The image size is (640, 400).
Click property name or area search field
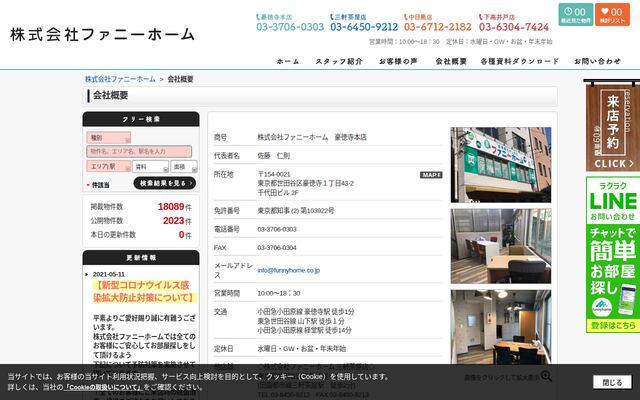pos(139,151)
